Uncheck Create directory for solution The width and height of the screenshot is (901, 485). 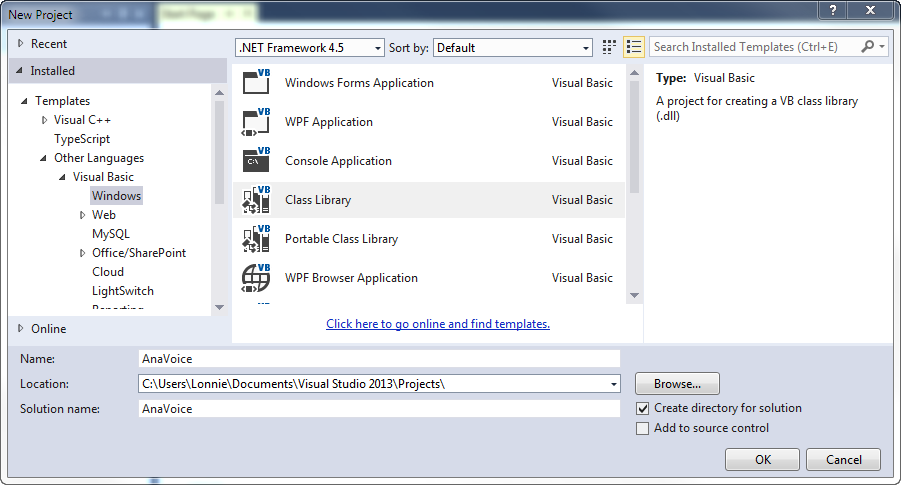[643, 408]
